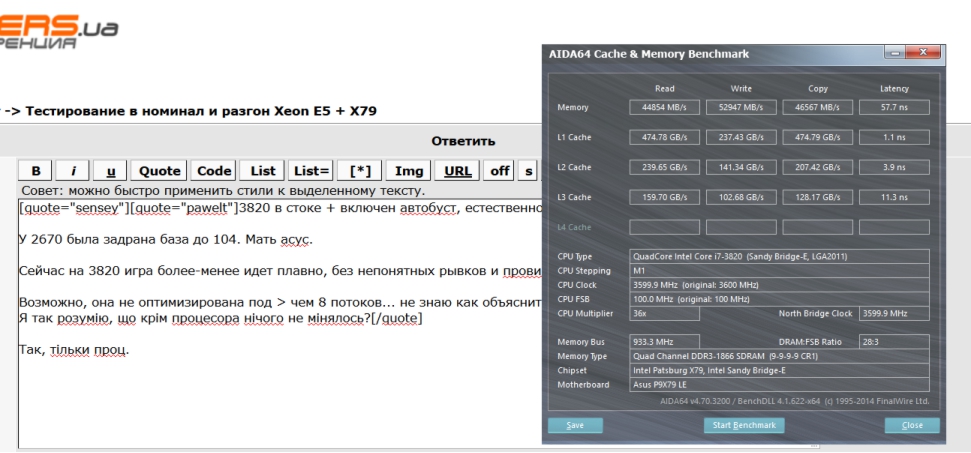Click the line 'У 2670 была задрана база до 104'

coord(166,239)
